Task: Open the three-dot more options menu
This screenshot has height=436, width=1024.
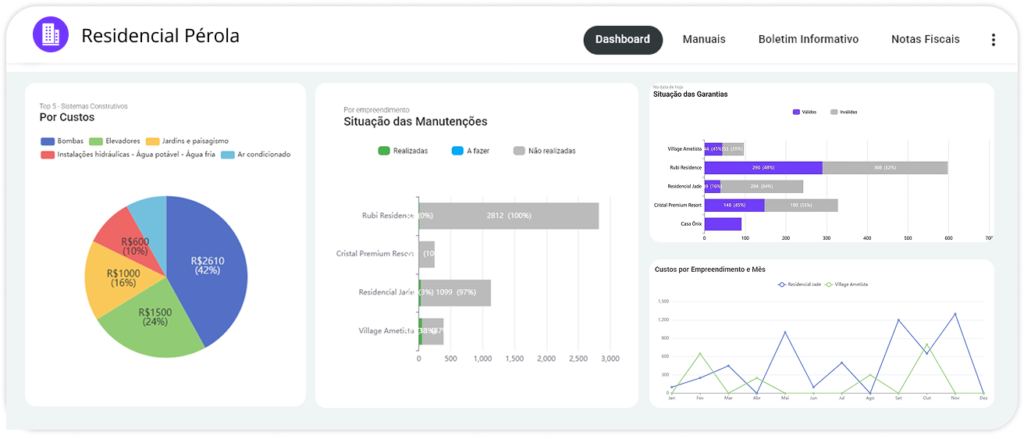Action: (x=992, y=40)
